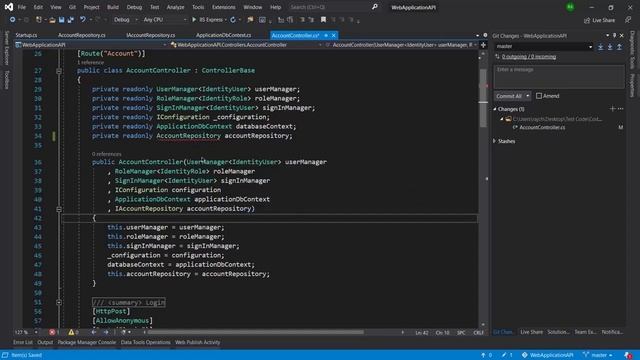Open the File menu
This screenshot has height=360, width=640.
coord(22,7)
